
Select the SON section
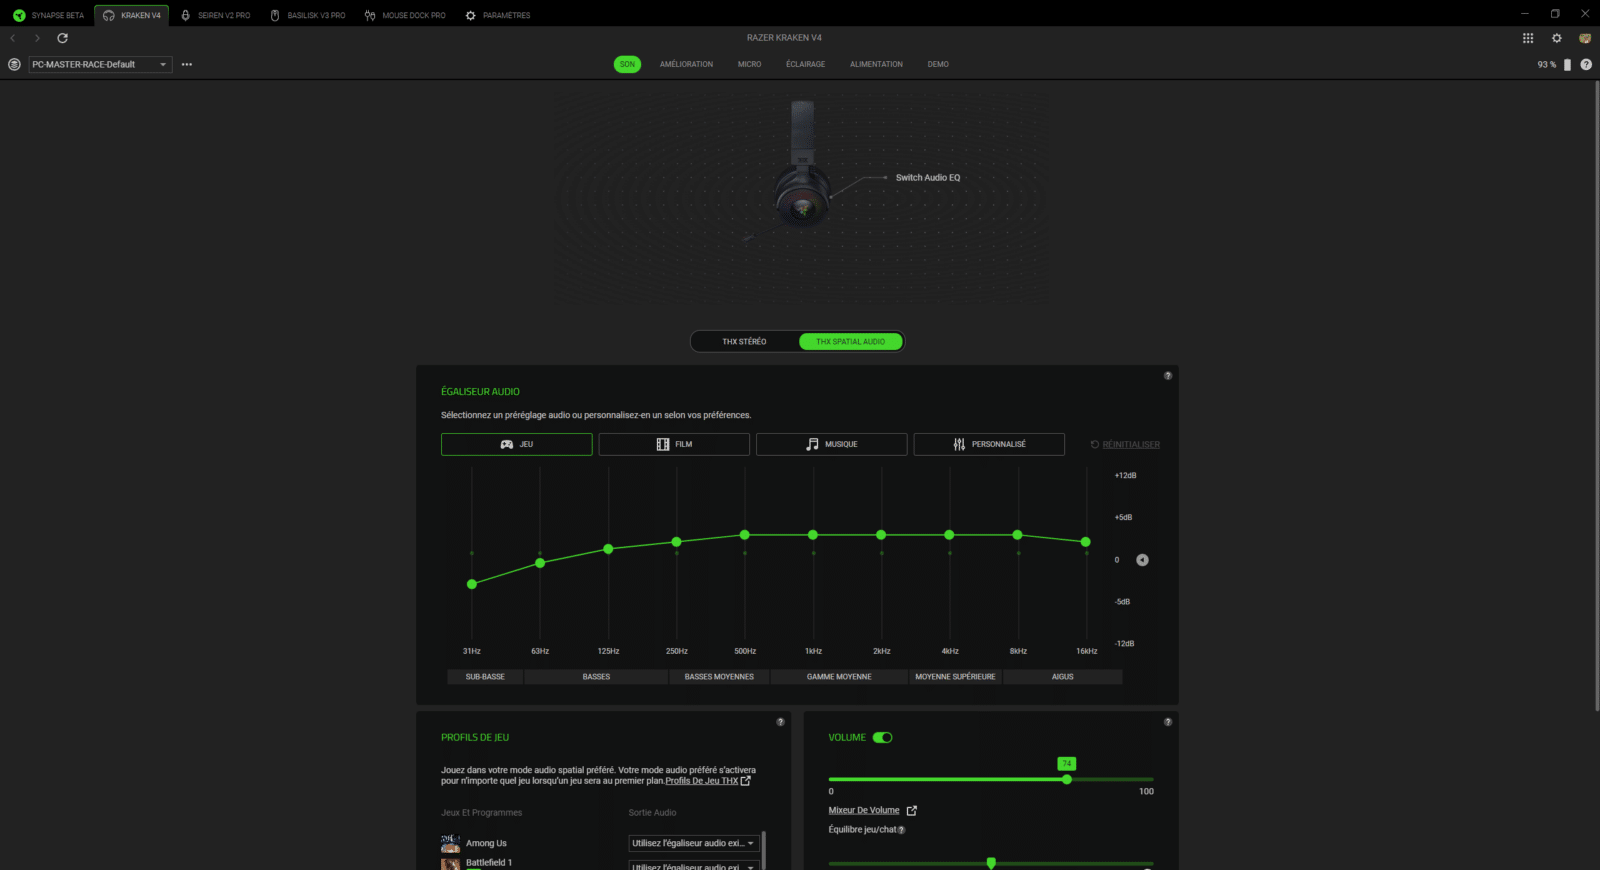pyautogui.click(x=627, y=64)
